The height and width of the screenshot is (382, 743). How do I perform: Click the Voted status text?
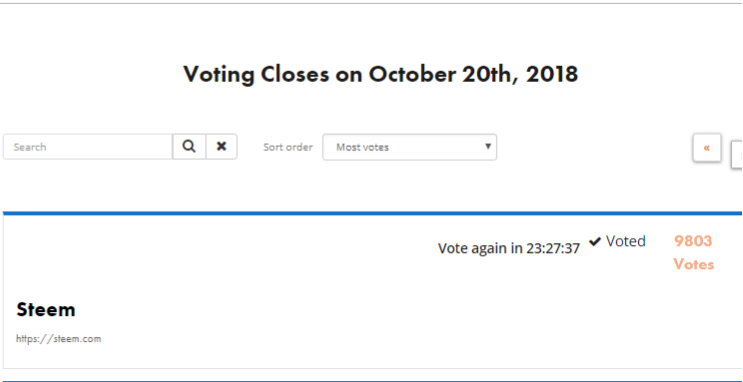click(x=625, y=241)
